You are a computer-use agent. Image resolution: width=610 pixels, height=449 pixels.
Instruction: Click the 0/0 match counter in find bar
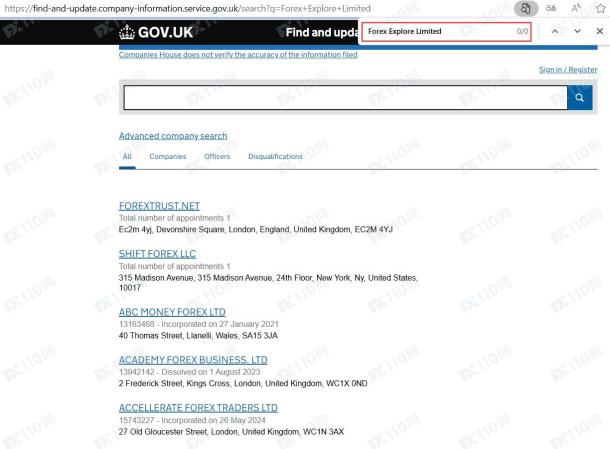click(x=522, y=32)
